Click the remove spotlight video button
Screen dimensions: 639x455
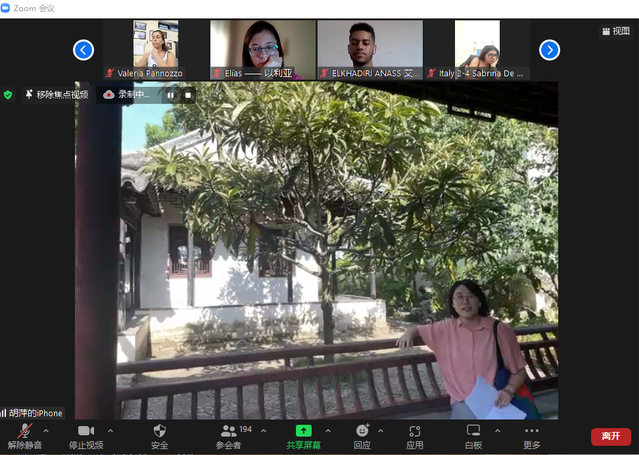[56, 94]
